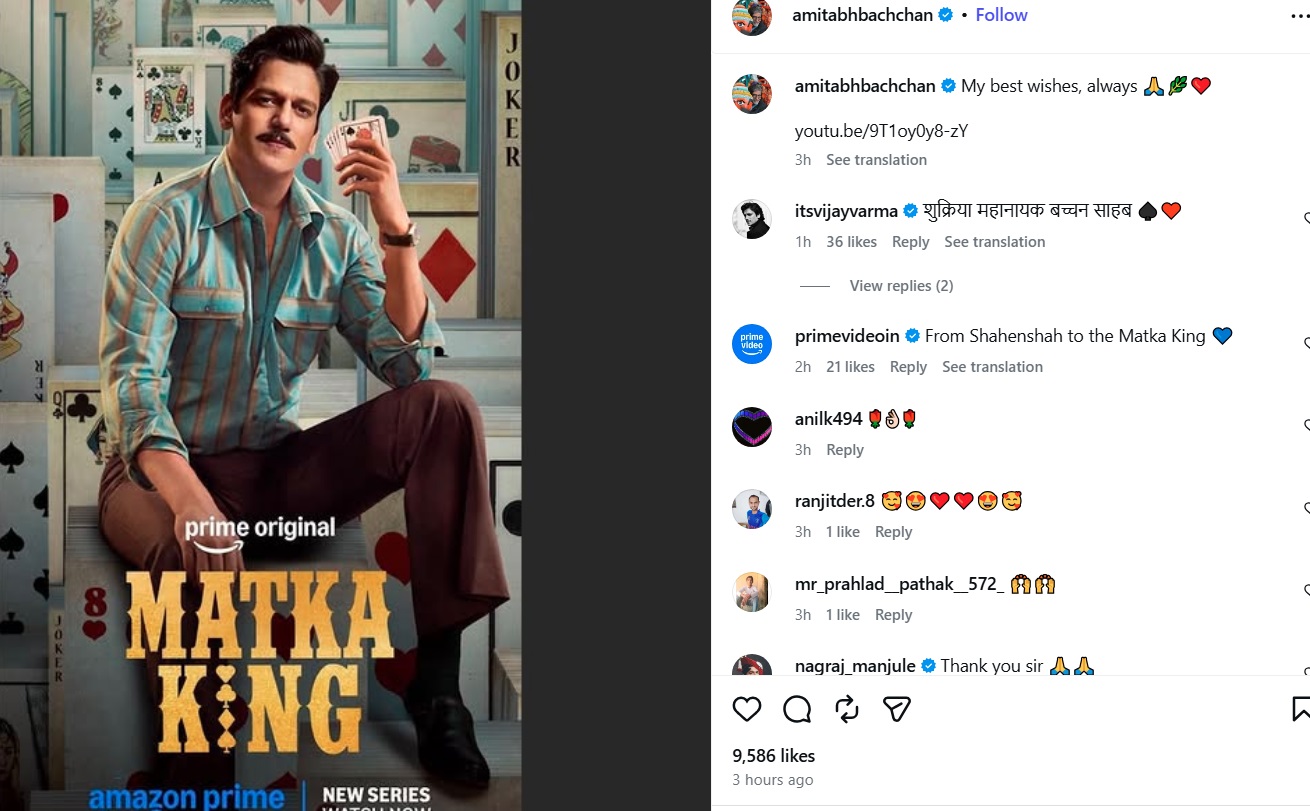The width and height of the screenshot is (1310, 811).
Task: View the 9,586 likes list
Action: 773,756
